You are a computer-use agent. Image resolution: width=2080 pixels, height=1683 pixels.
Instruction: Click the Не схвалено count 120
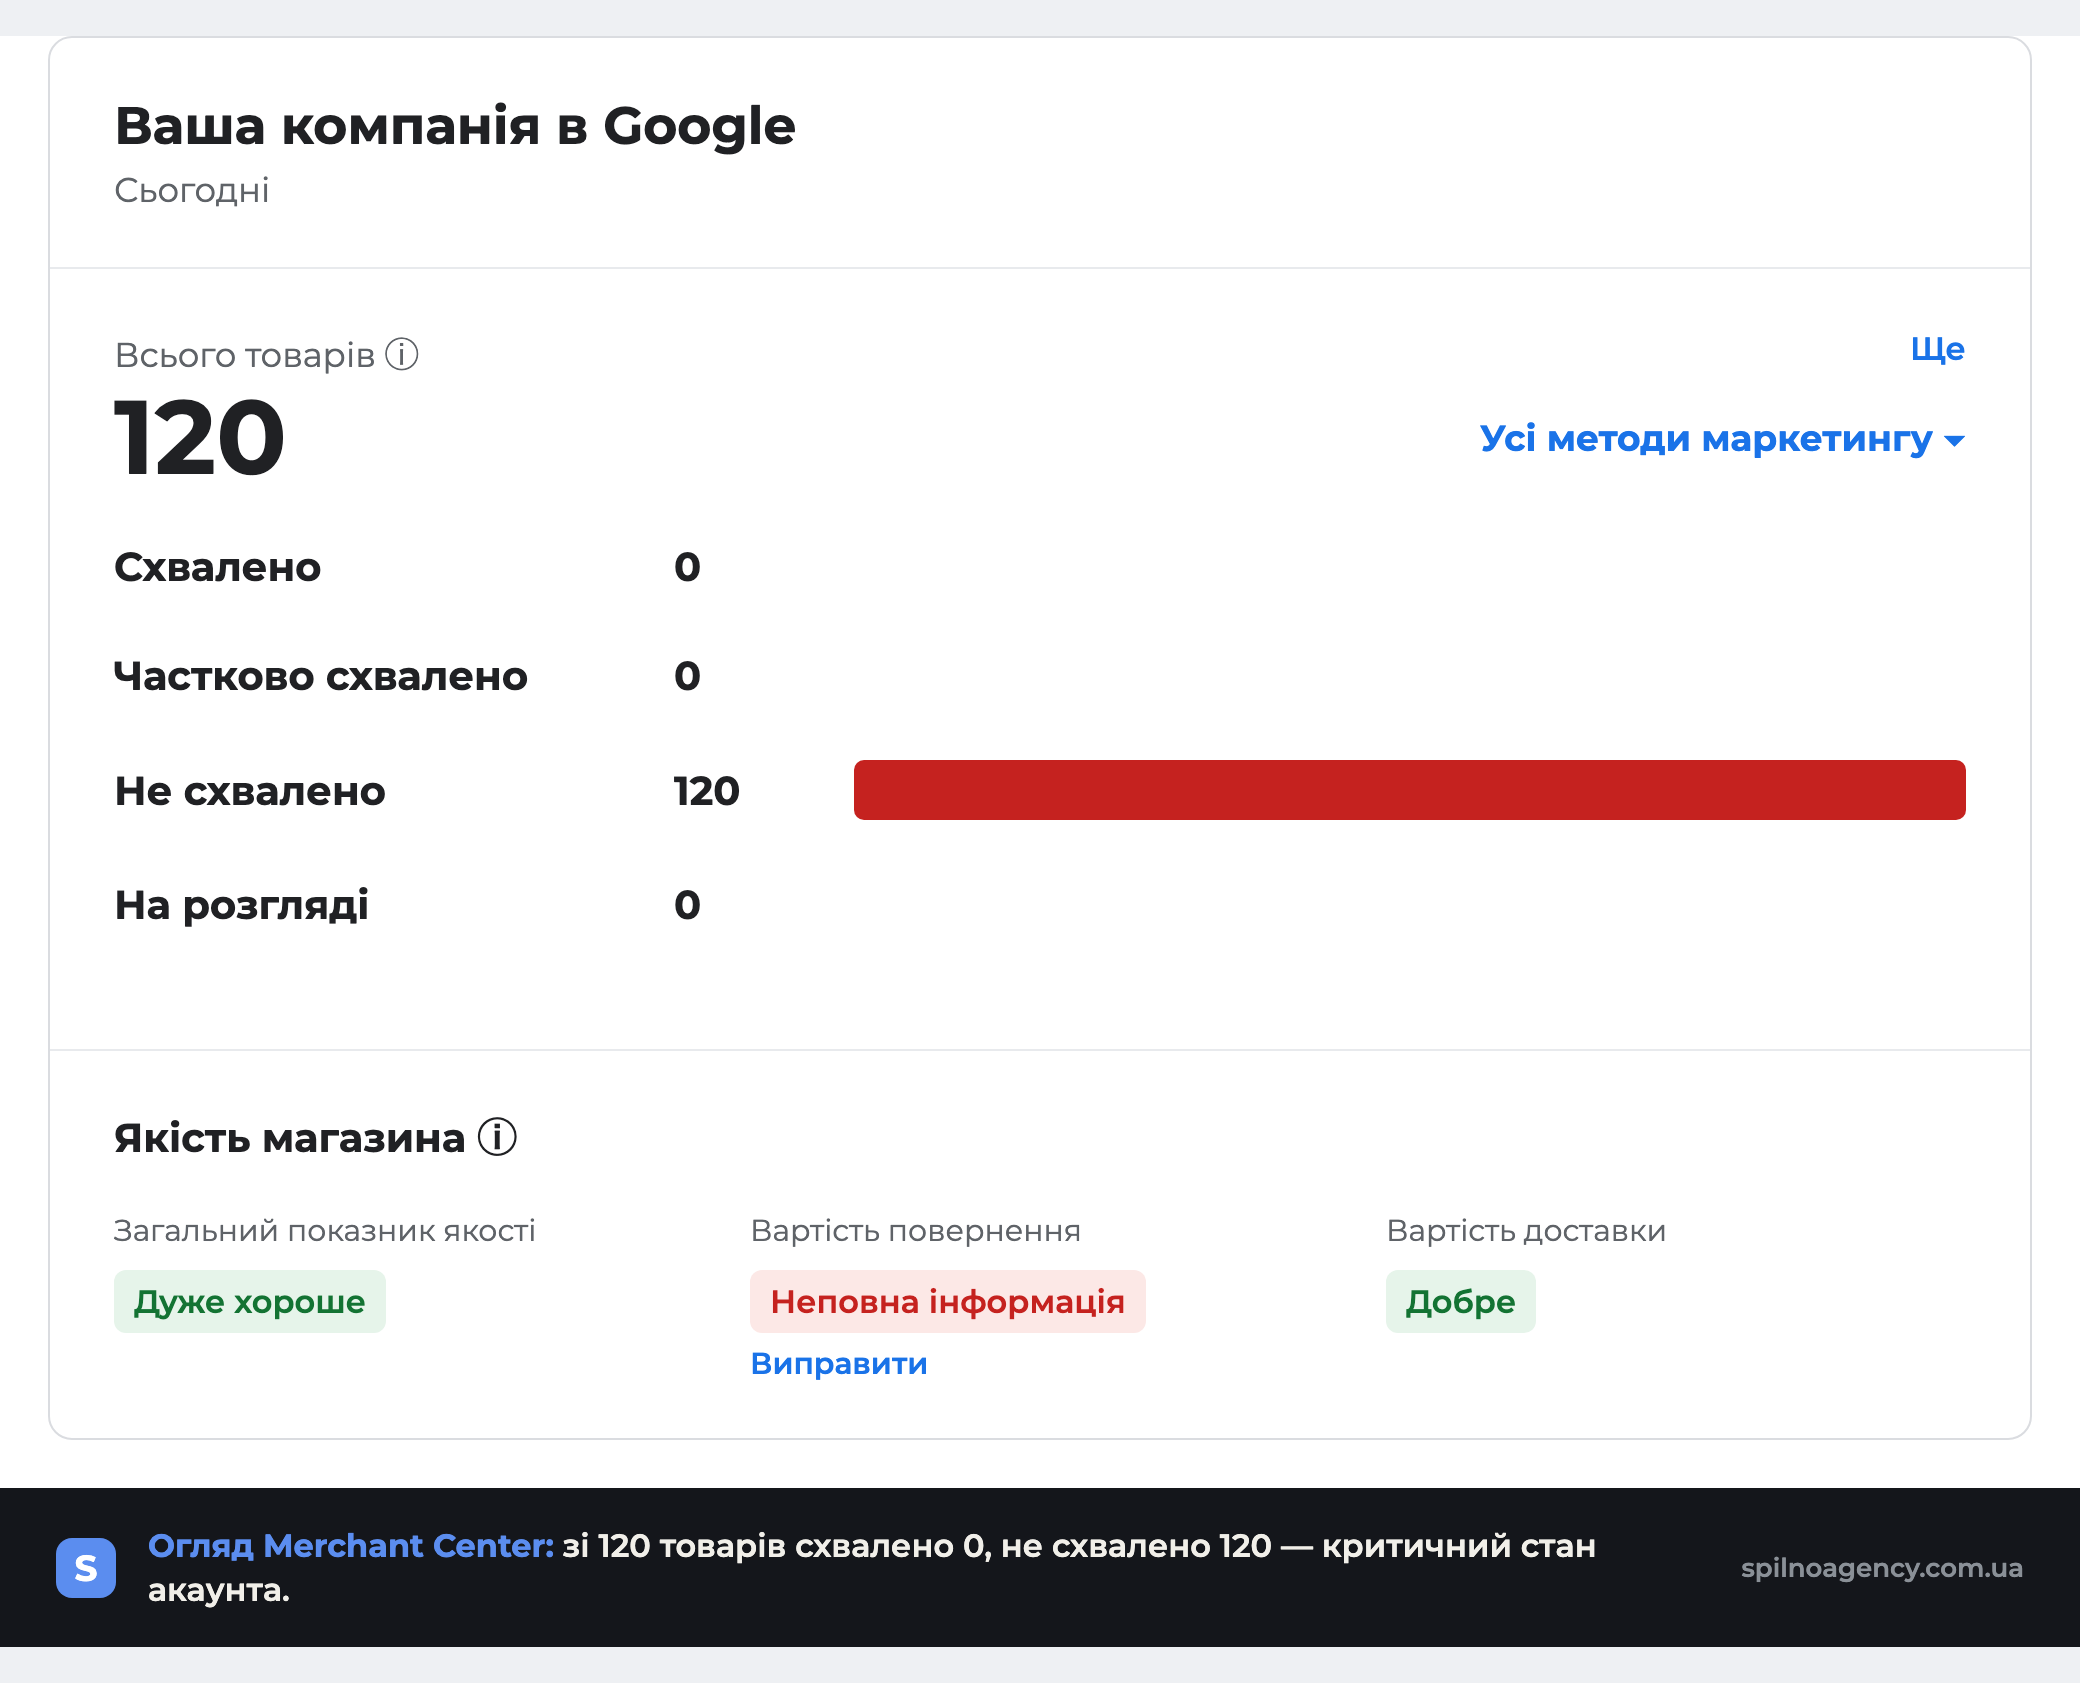706,791
